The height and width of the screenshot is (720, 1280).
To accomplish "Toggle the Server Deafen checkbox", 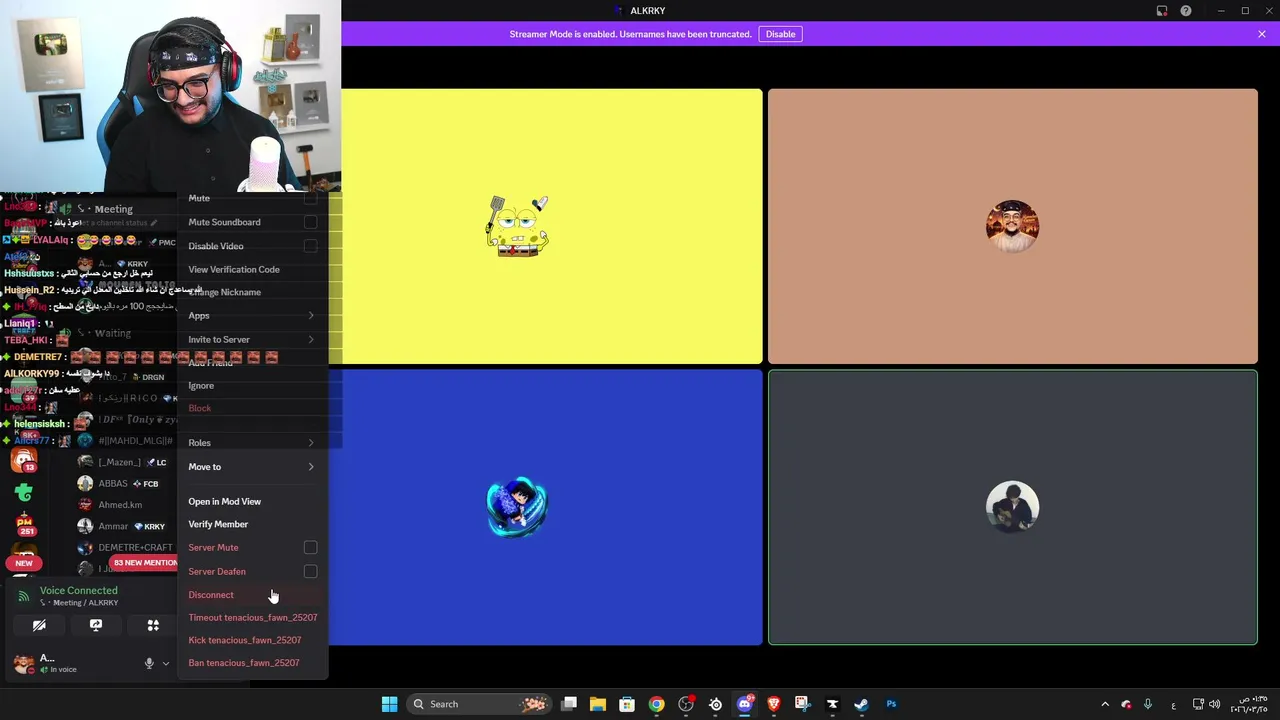I will click(x=311, y=571).
